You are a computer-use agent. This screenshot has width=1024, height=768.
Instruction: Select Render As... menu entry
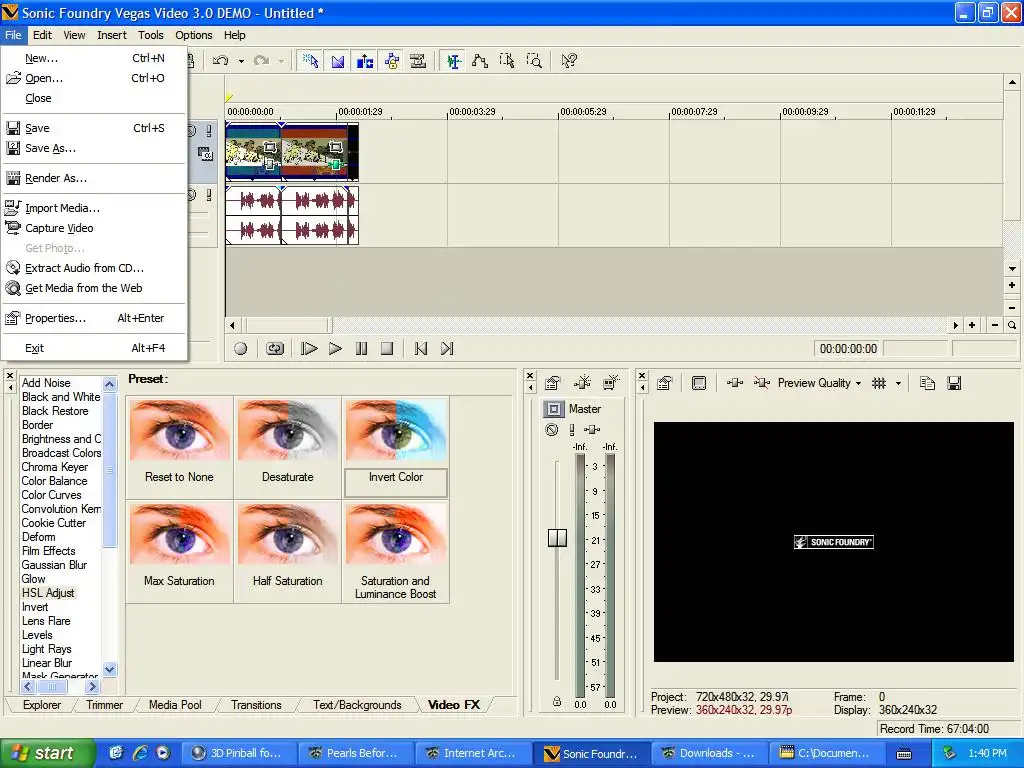[94, 178]
